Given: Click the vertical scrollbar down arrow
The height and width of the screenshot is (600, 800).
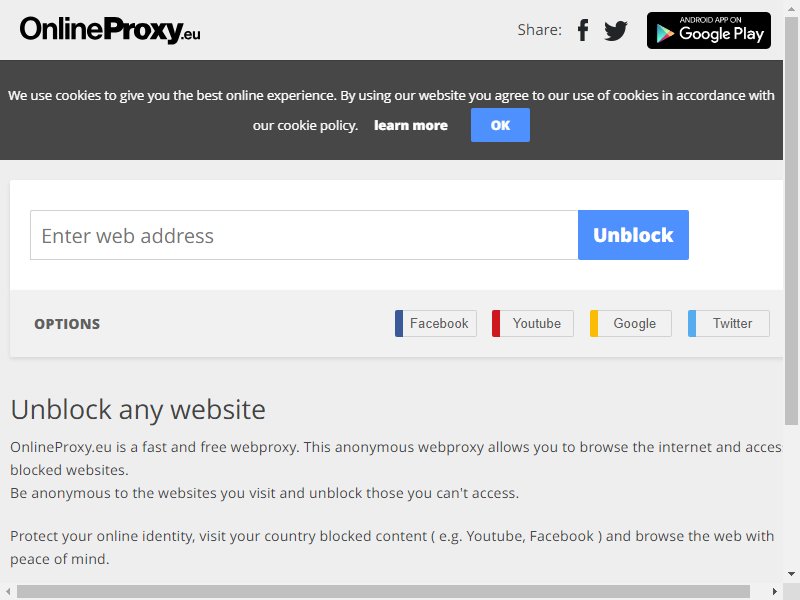Looking at the screenshot, I should (791, 574).
